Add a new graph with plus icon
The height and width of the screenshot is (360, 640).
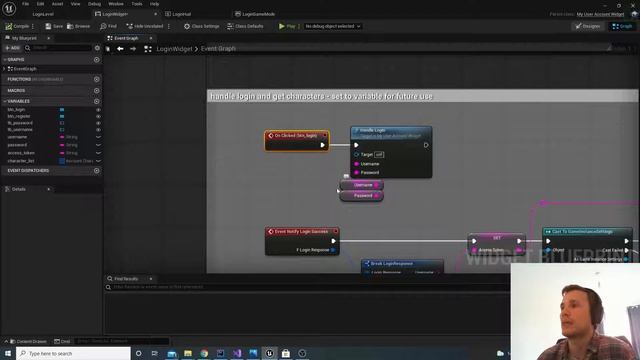97,60
